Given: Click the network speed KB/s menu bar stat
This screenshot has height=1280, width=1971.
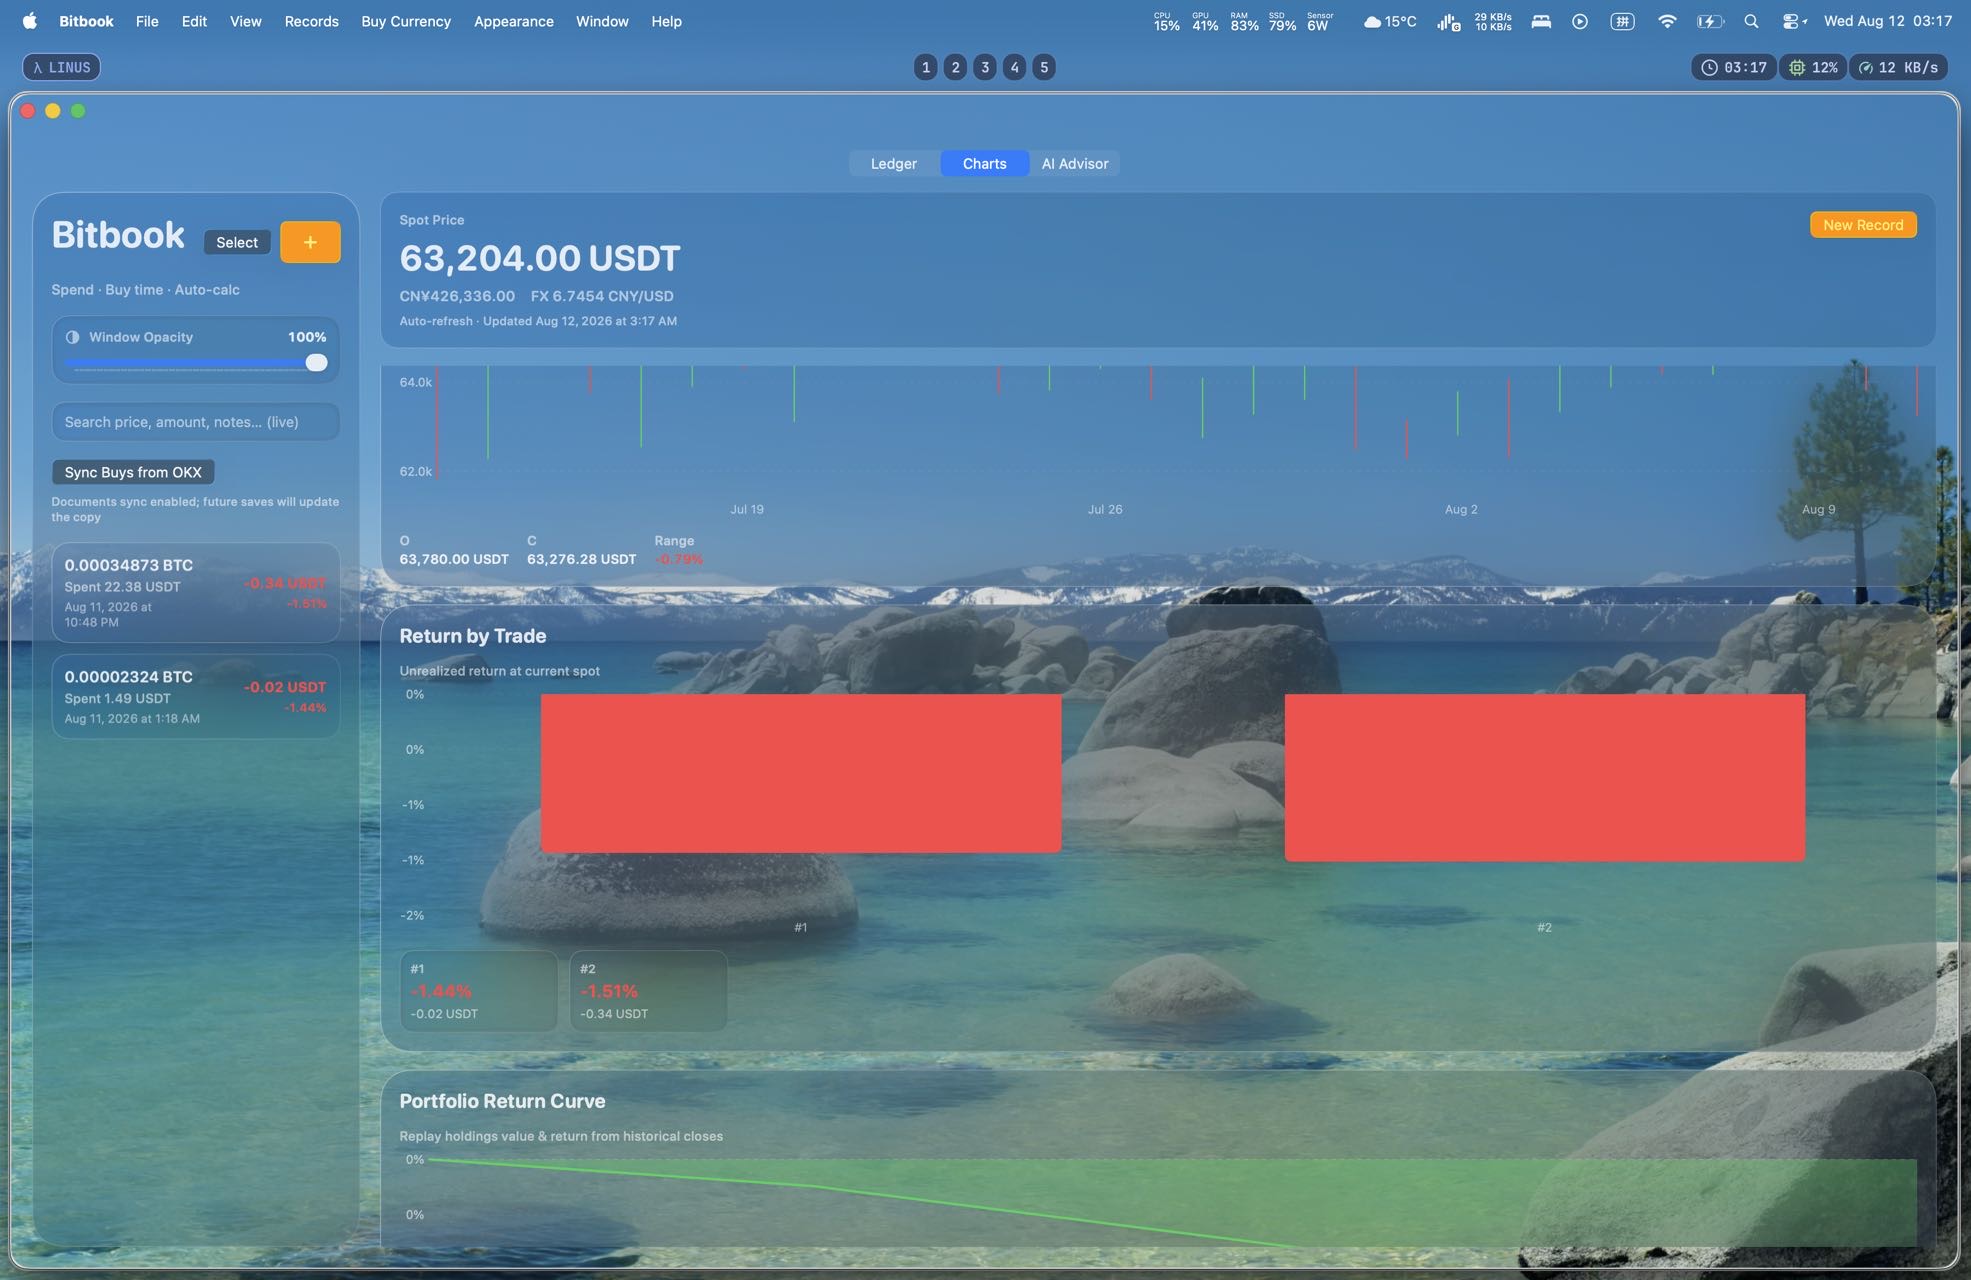Looking at the screenshot, I should (x=1493, y=21).
